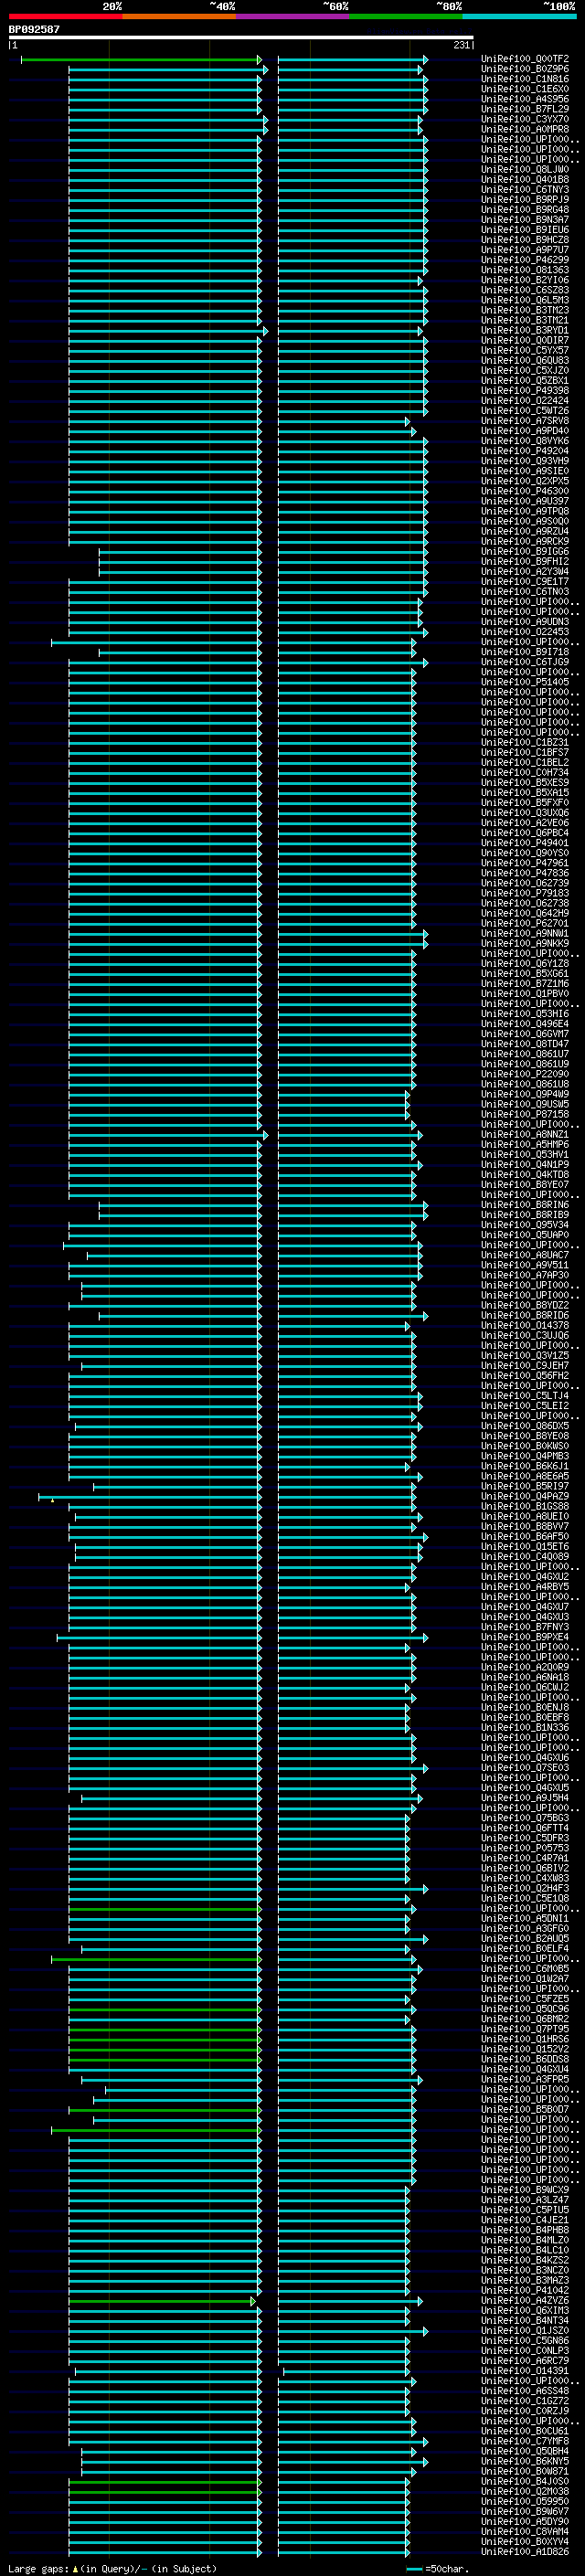585x2576 pixels.
Task: Select subject label UniRef100_A9U397
Action: point(525,501)
